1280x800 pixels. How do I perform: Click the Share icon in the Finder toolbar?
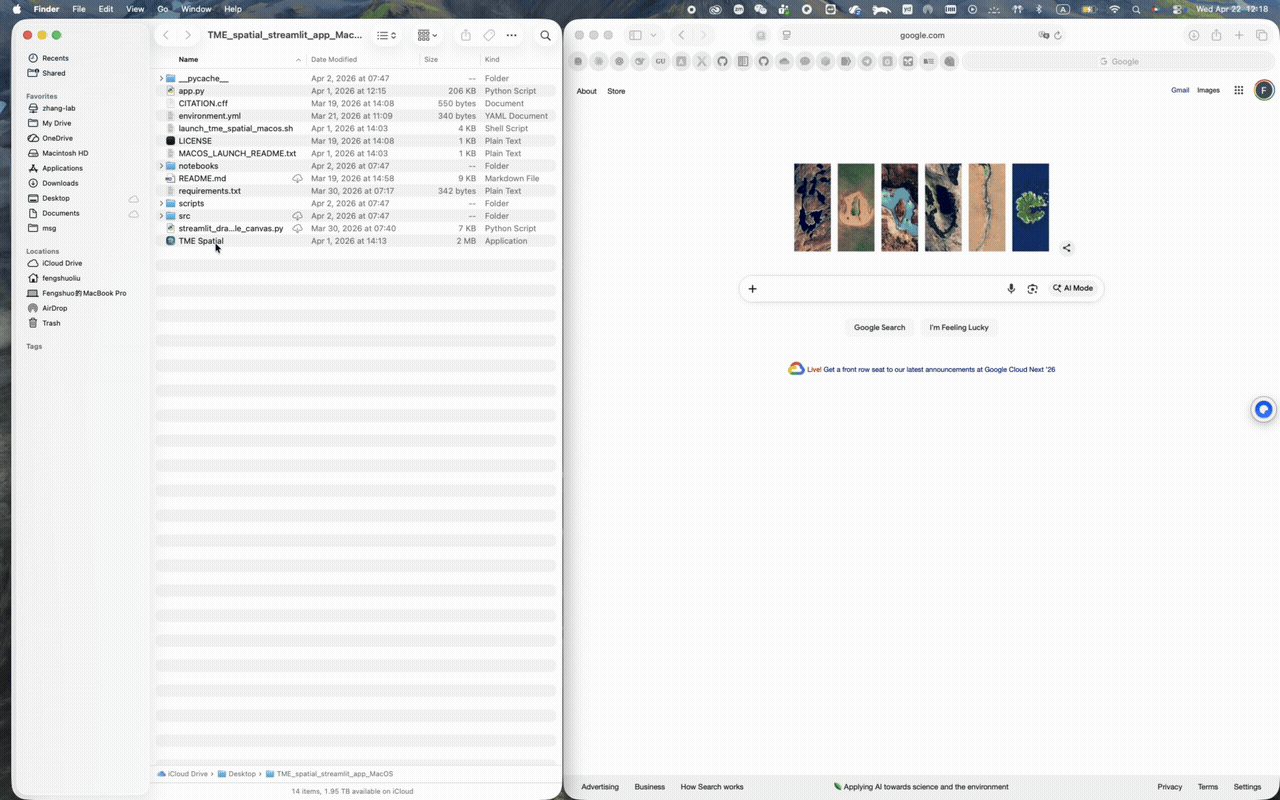tap(465, 35)
